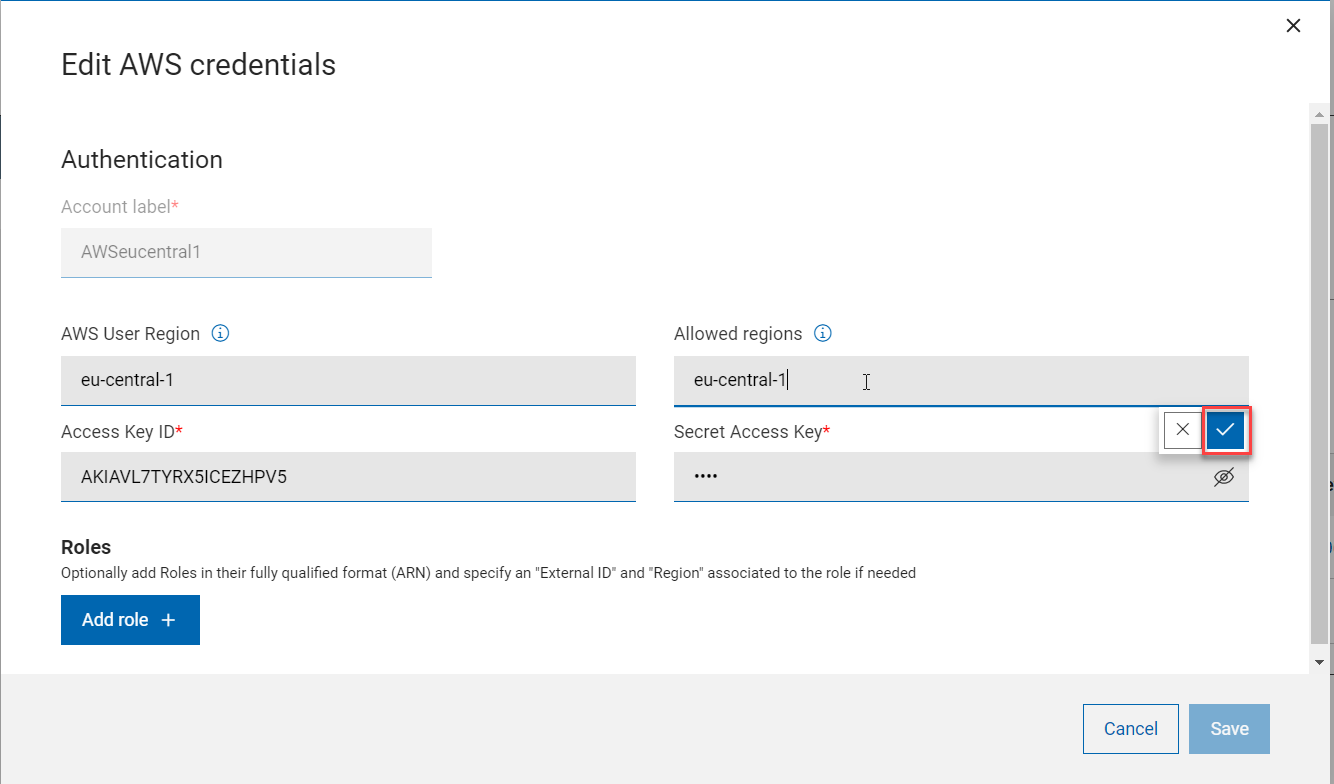Click the dialog's vertical scrollbar thumb
This screenshot has height=784, width=1334.
[x=1320, y=380]
